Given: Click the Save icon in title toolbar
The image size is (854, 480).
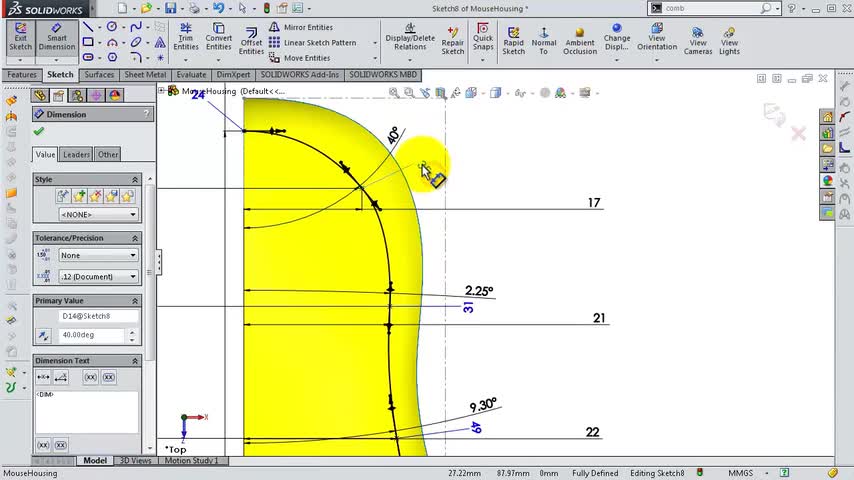Looking at the screenshot, I should [170, 8].
